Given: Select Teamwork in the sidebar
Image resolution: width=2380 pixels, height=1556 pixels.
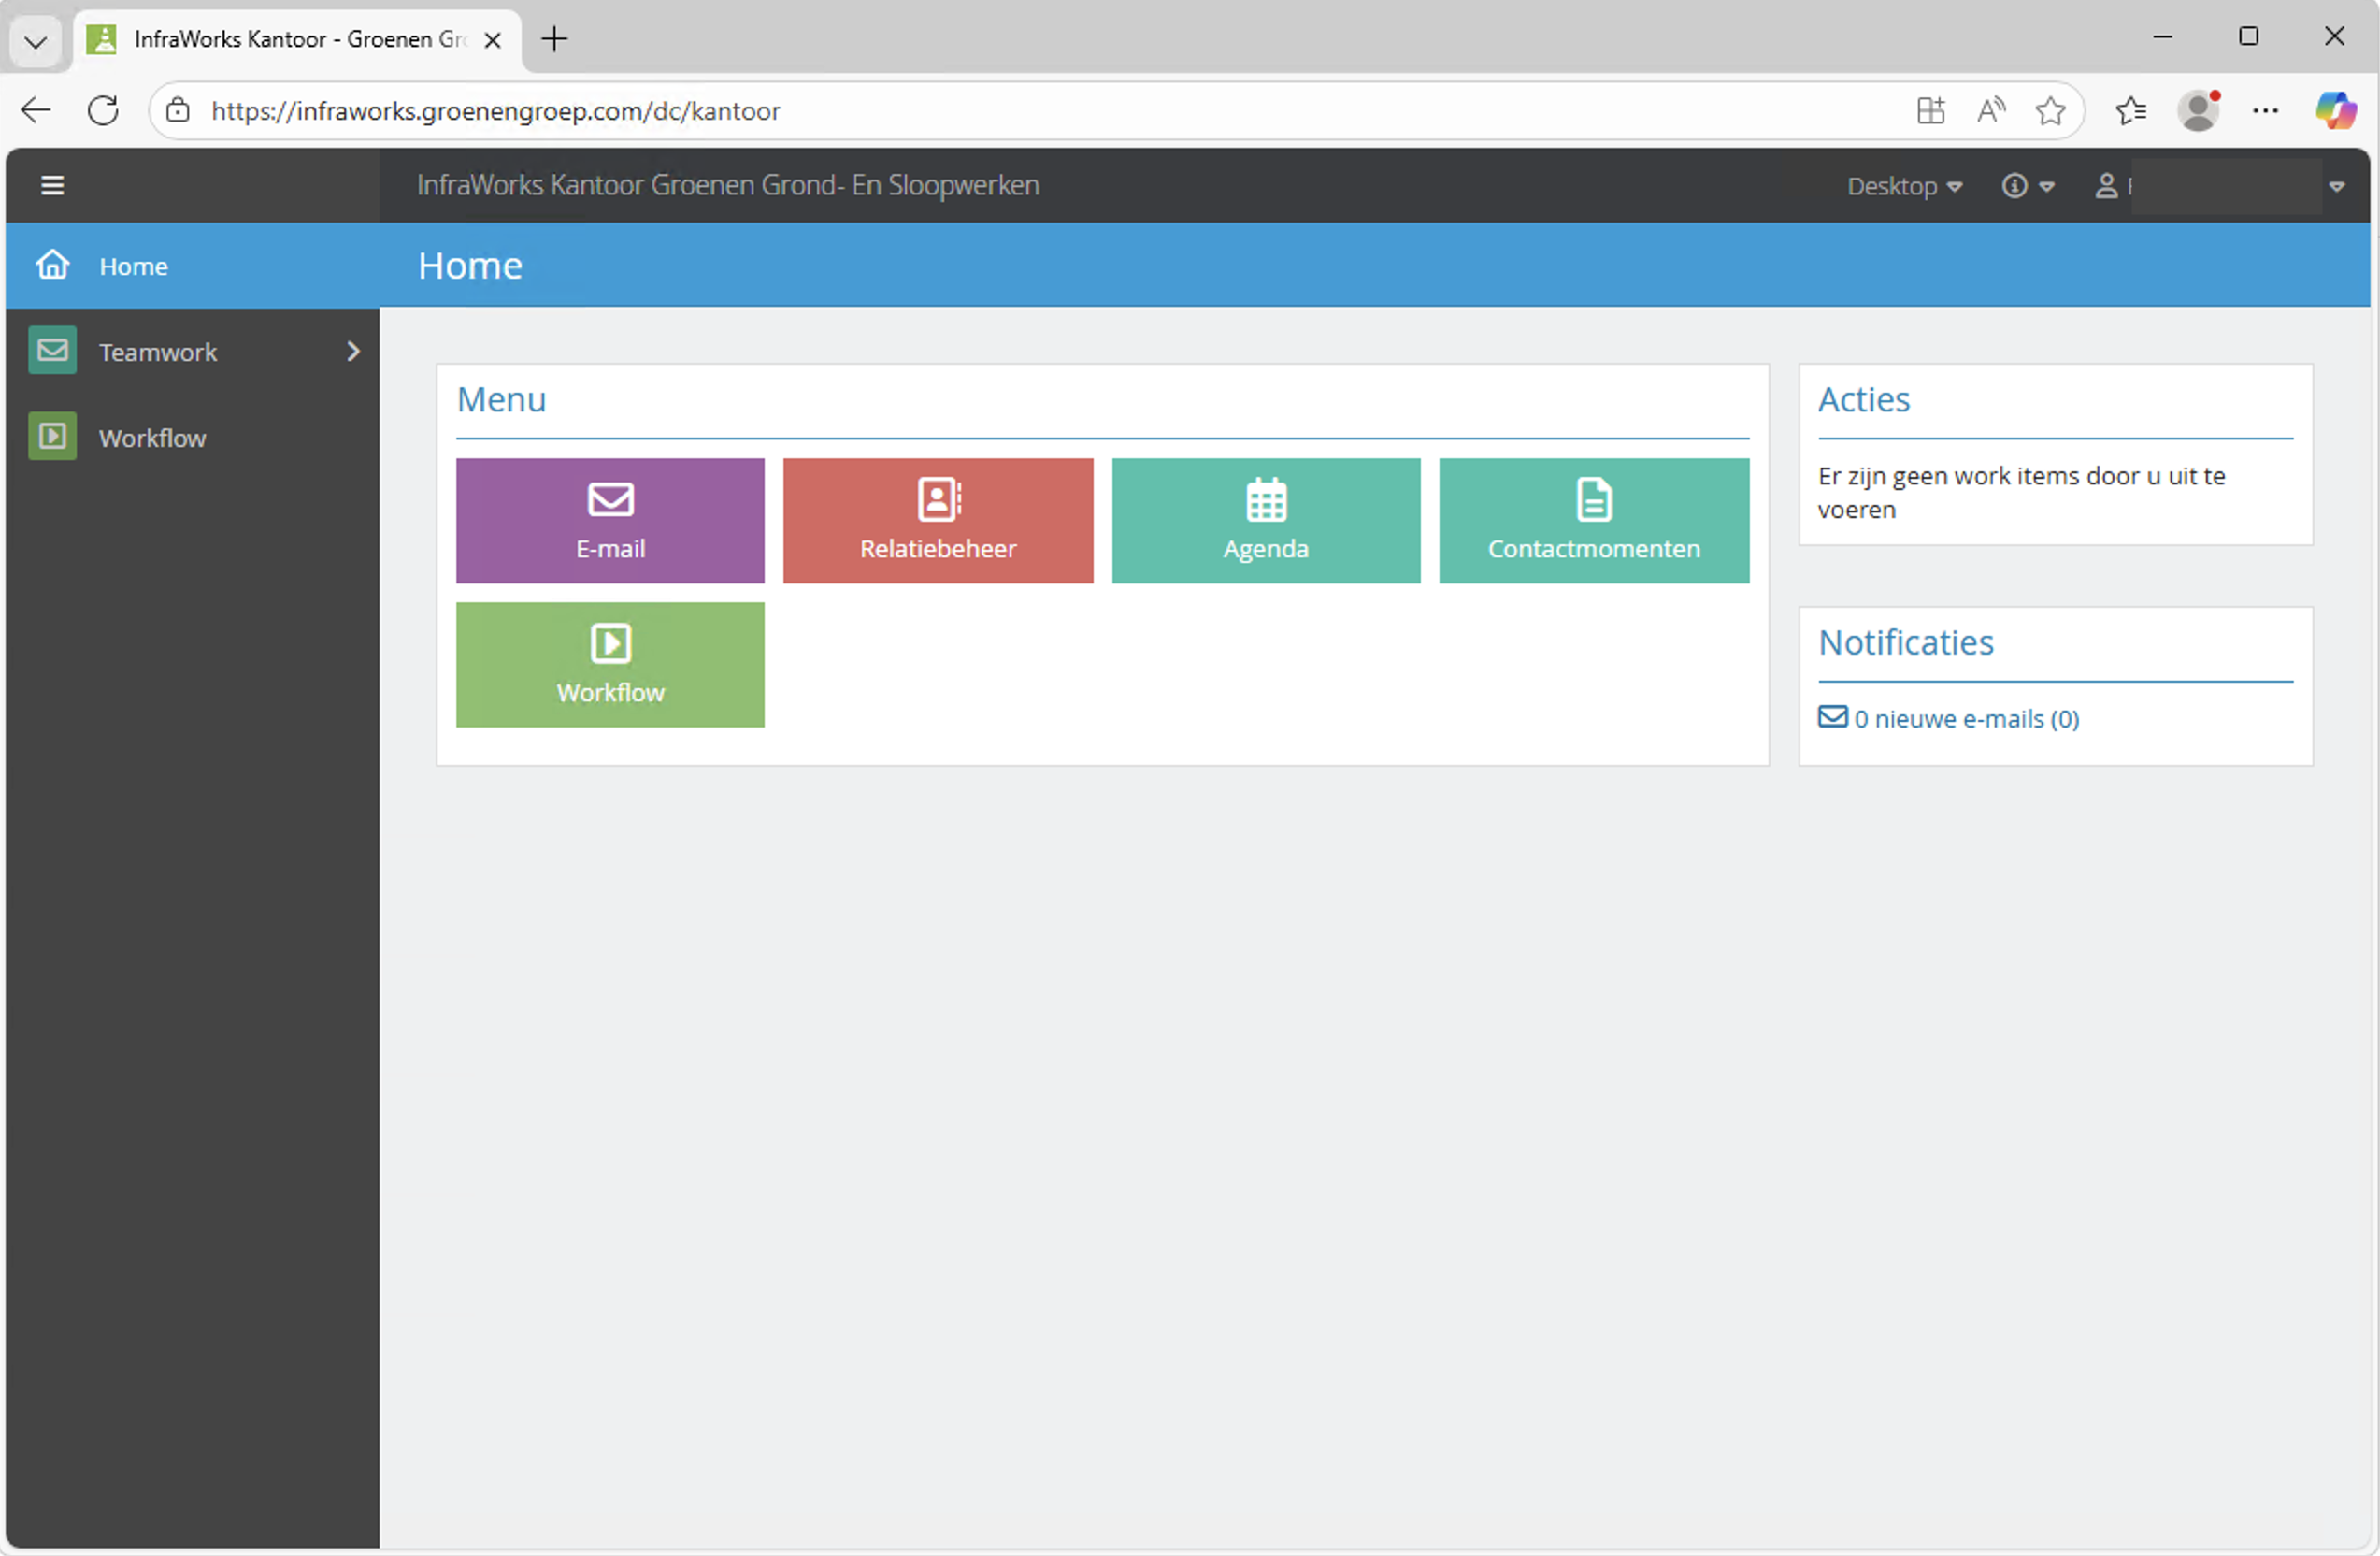Looking at the screenshot, I should point(157,352).
